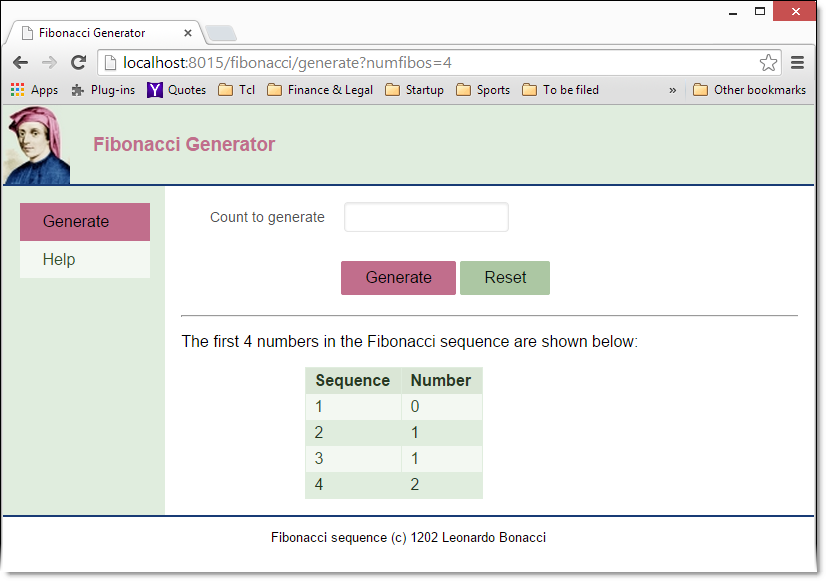826x581 pixels.
Task: Select the Generate sidebar menu item
Action: point(85,222)
